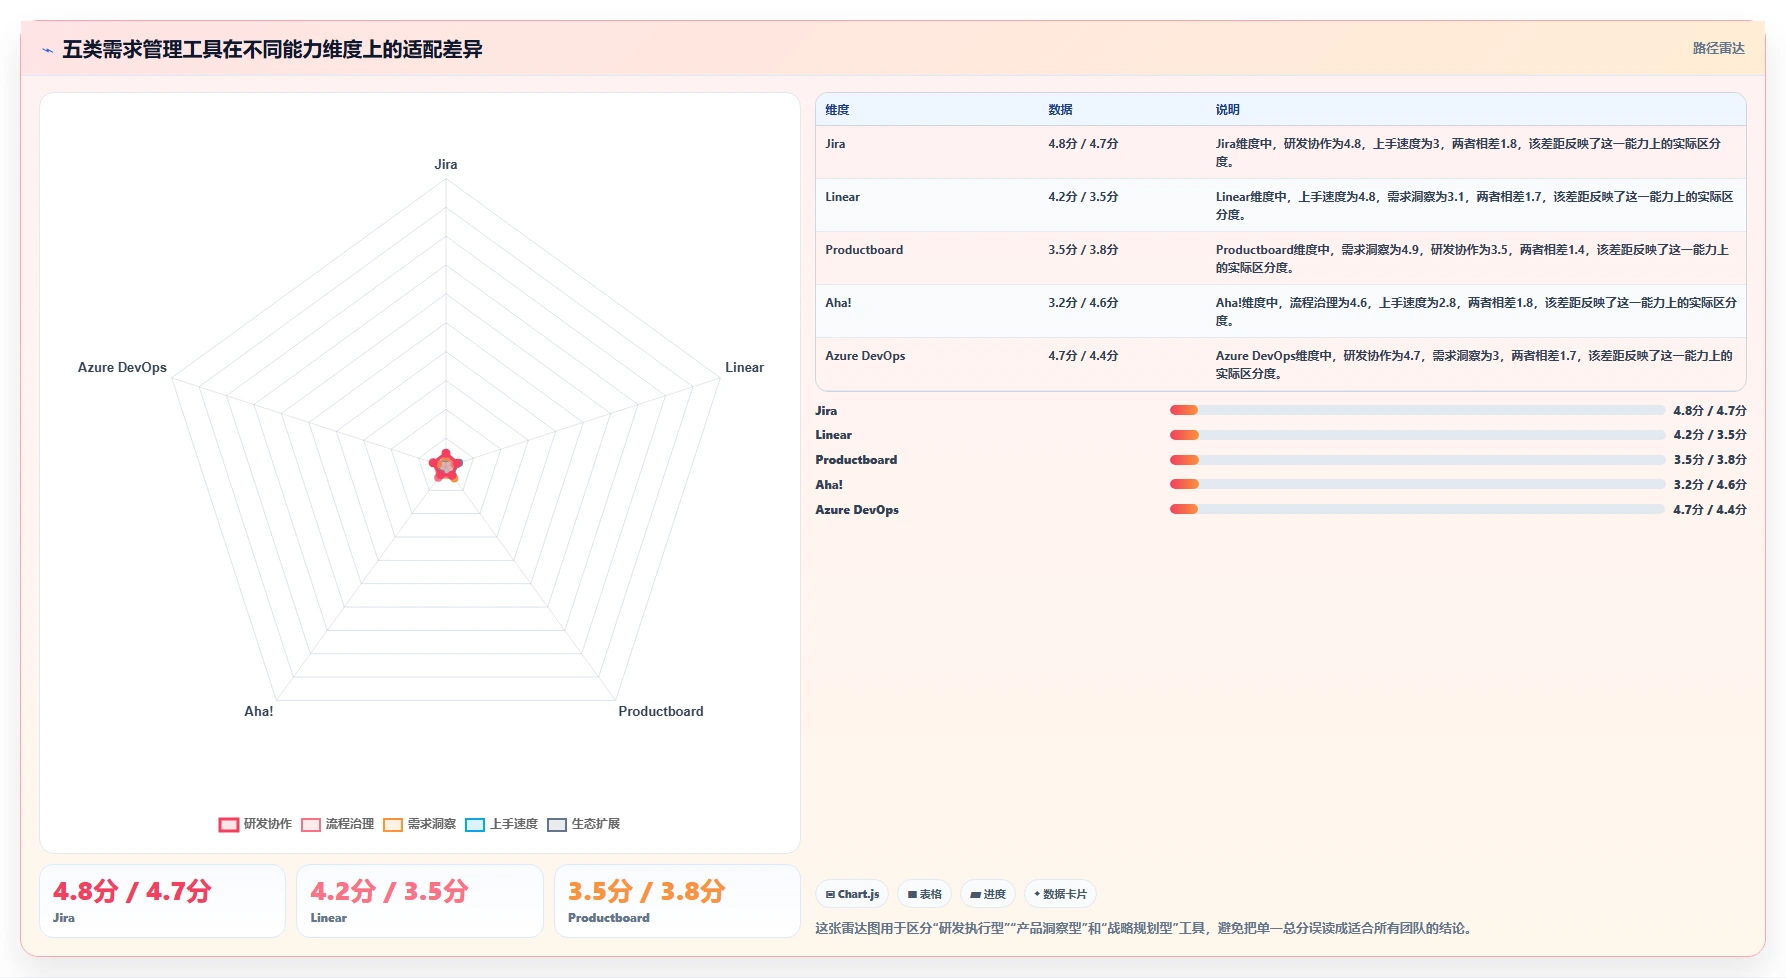Click the Aha! progress bar

pyautogui.click(x=1417, y=484)
